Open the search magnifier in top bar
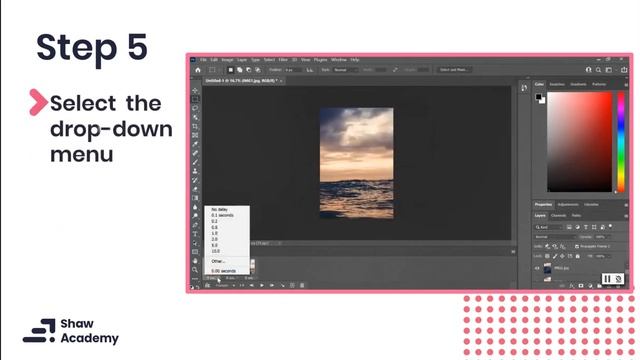This screenshot has width=640, height=360. point(598,70)
